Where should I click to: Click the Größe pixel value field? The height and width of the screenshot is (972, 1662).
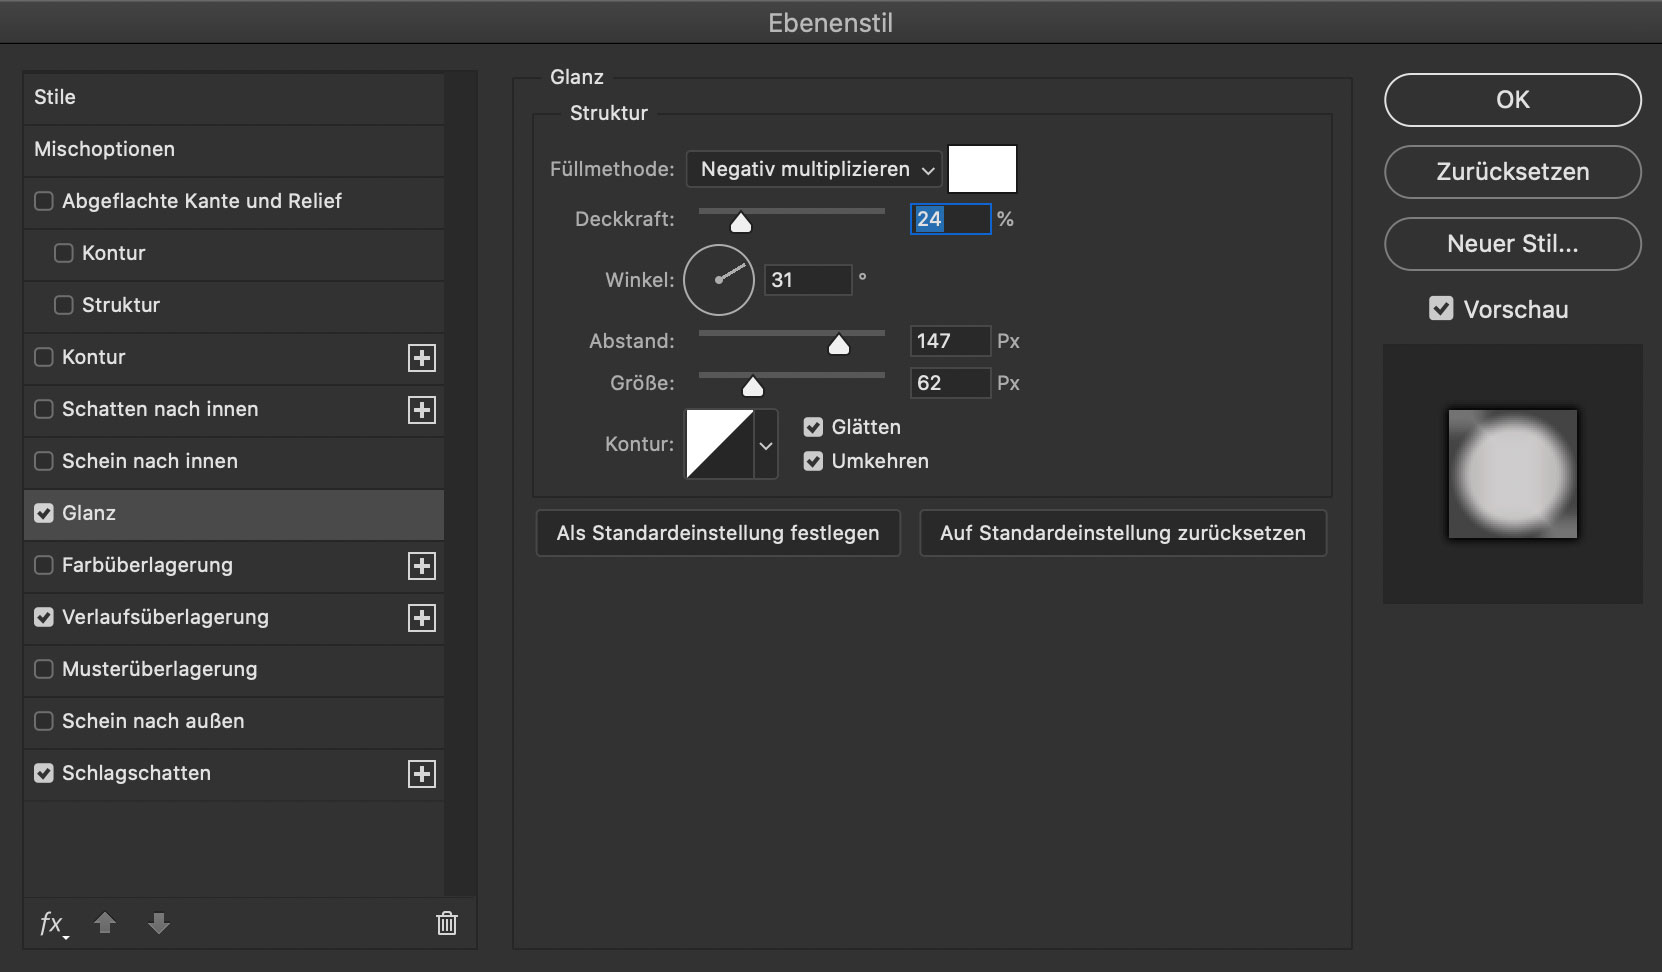click(x=950, y=383)
